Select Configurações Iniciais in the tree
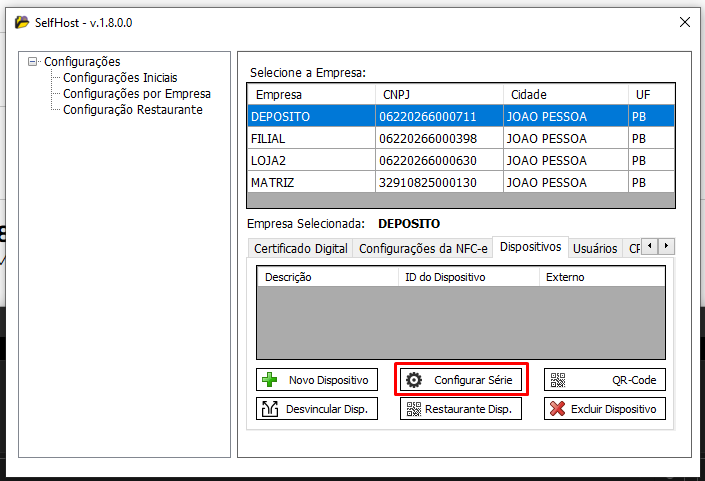 pos(120,78)
